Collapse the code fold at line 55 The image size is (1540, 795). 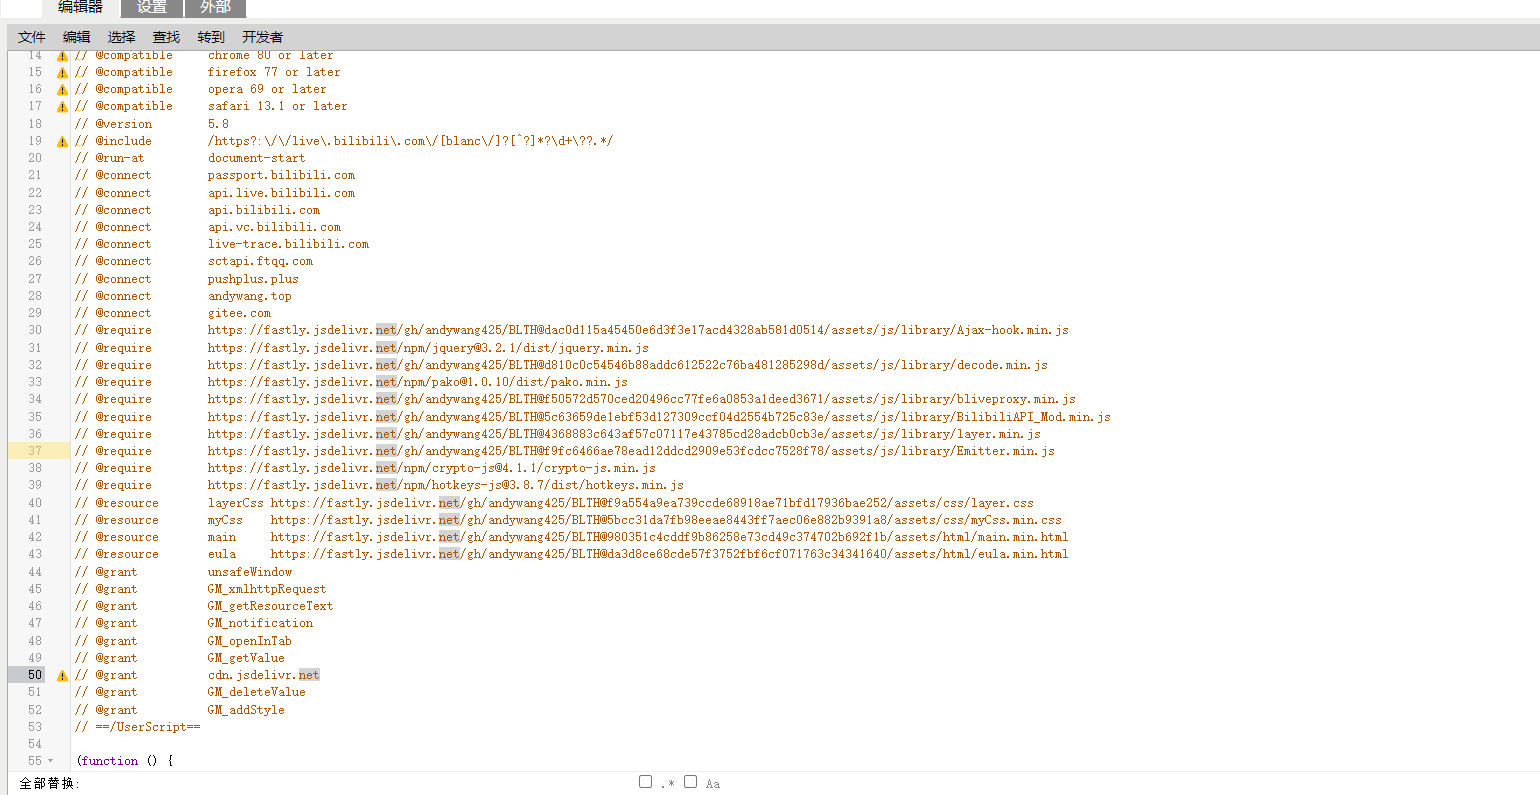tap(48, 760)
